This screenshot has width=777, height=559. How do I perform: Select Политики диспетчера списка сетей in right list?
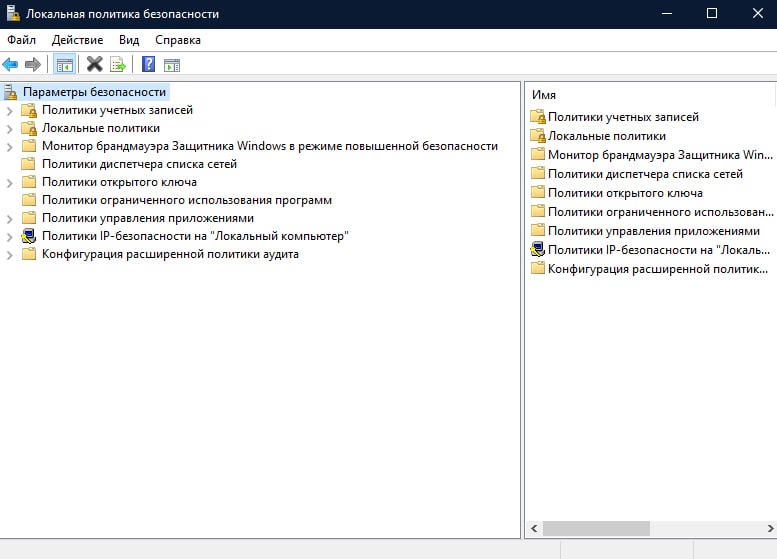coord(645,174)
